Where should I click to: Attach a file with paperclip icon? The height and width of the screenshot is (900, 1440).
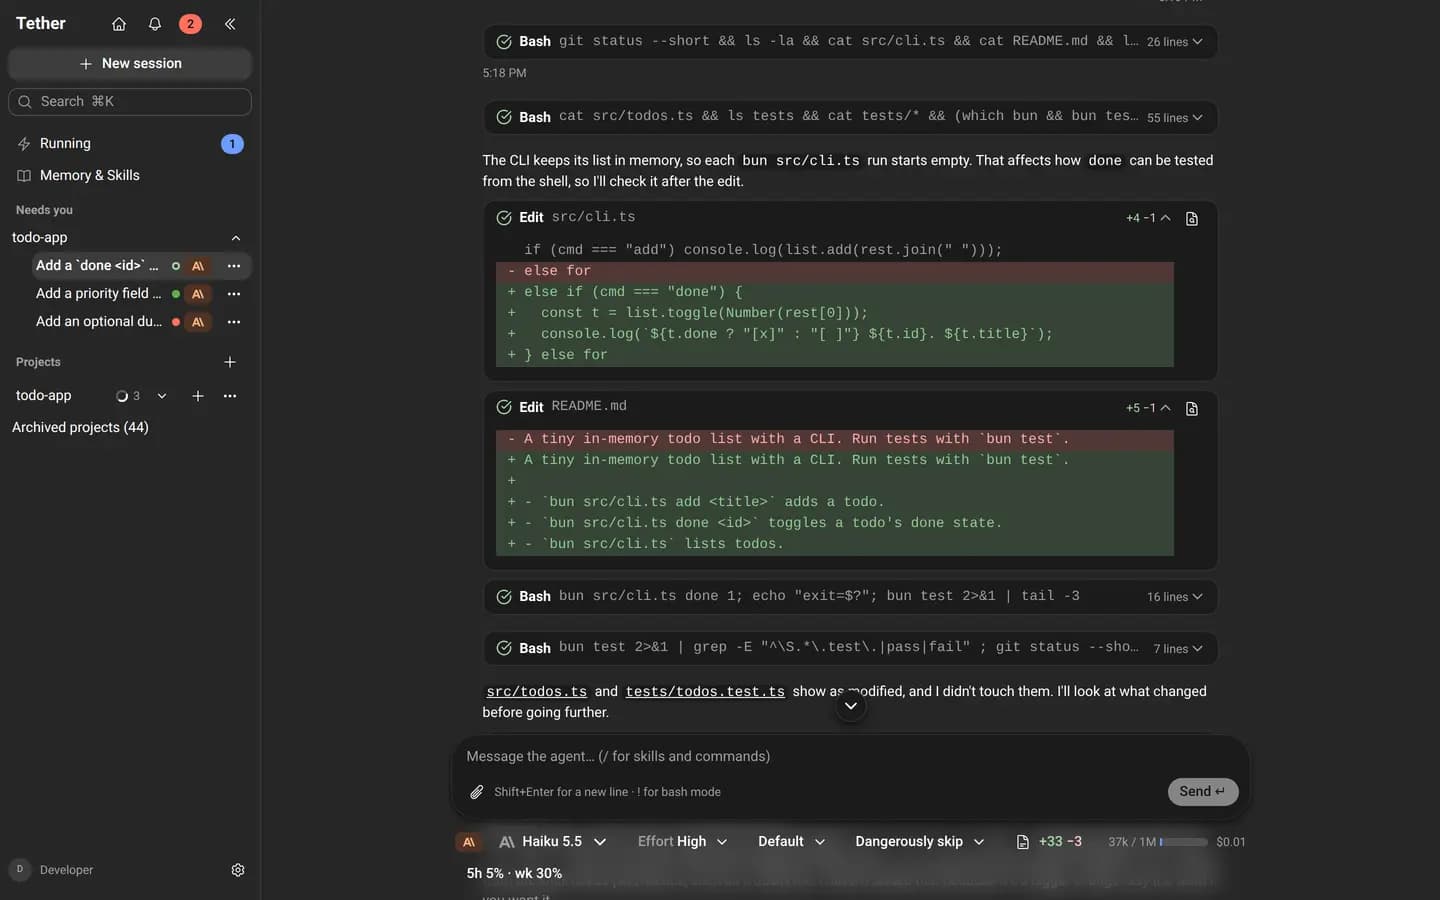pyautogui.click(x=477, y=792)
